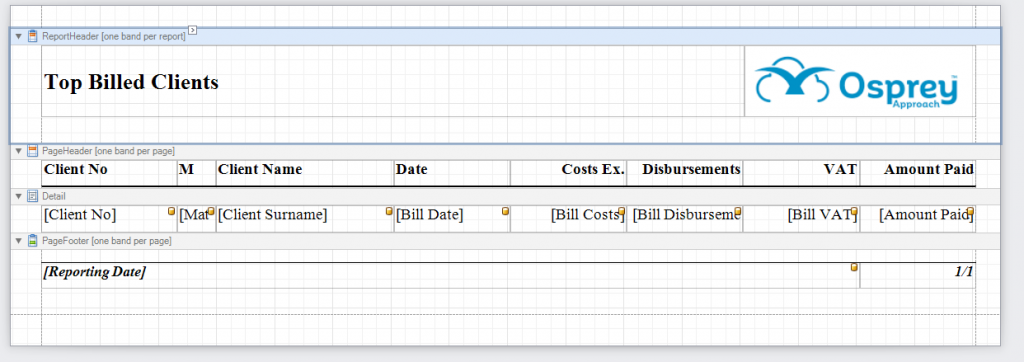
Task: Collapse the PageHeader band arrow
Action: point(19,151)
